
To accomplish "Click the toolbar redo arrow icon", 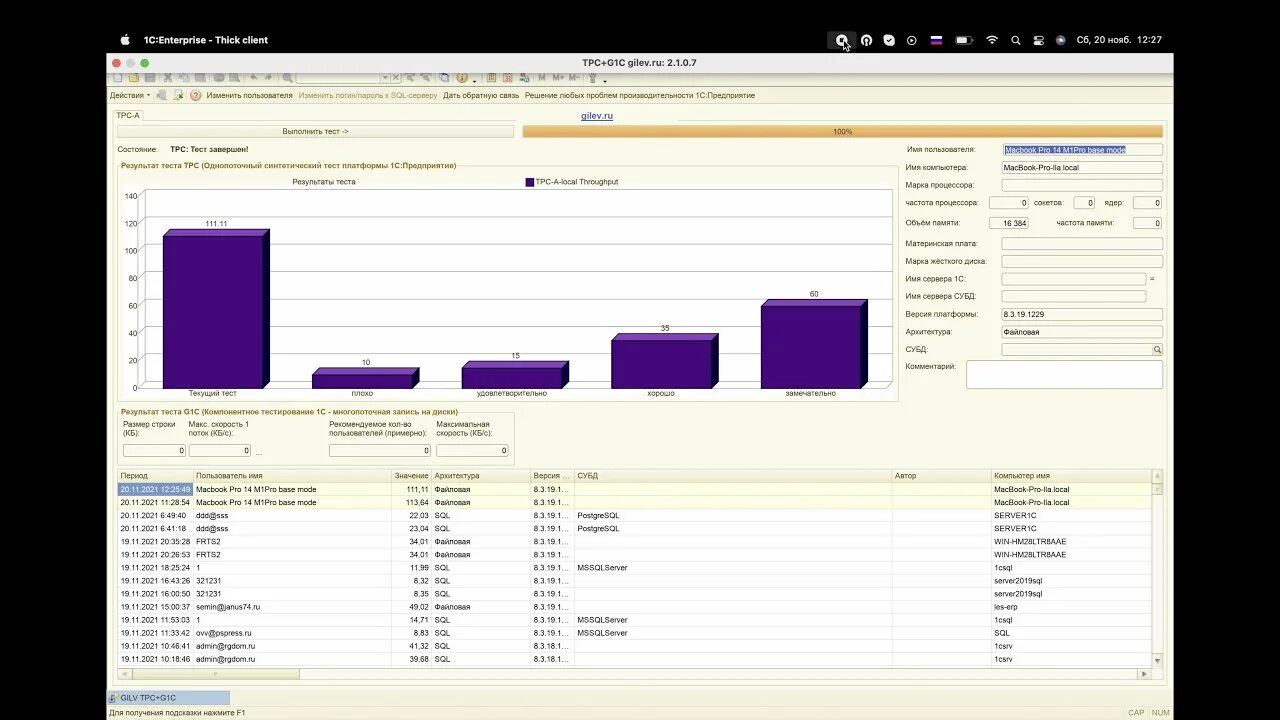I will click(x=268, y=77).
